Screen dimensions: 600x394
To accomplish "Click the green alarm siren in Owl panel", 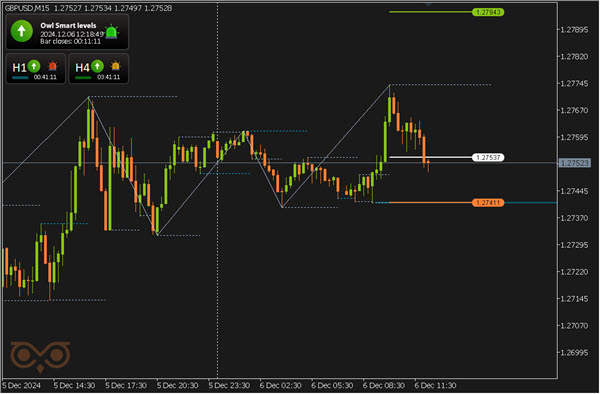I will pos(111,32).
